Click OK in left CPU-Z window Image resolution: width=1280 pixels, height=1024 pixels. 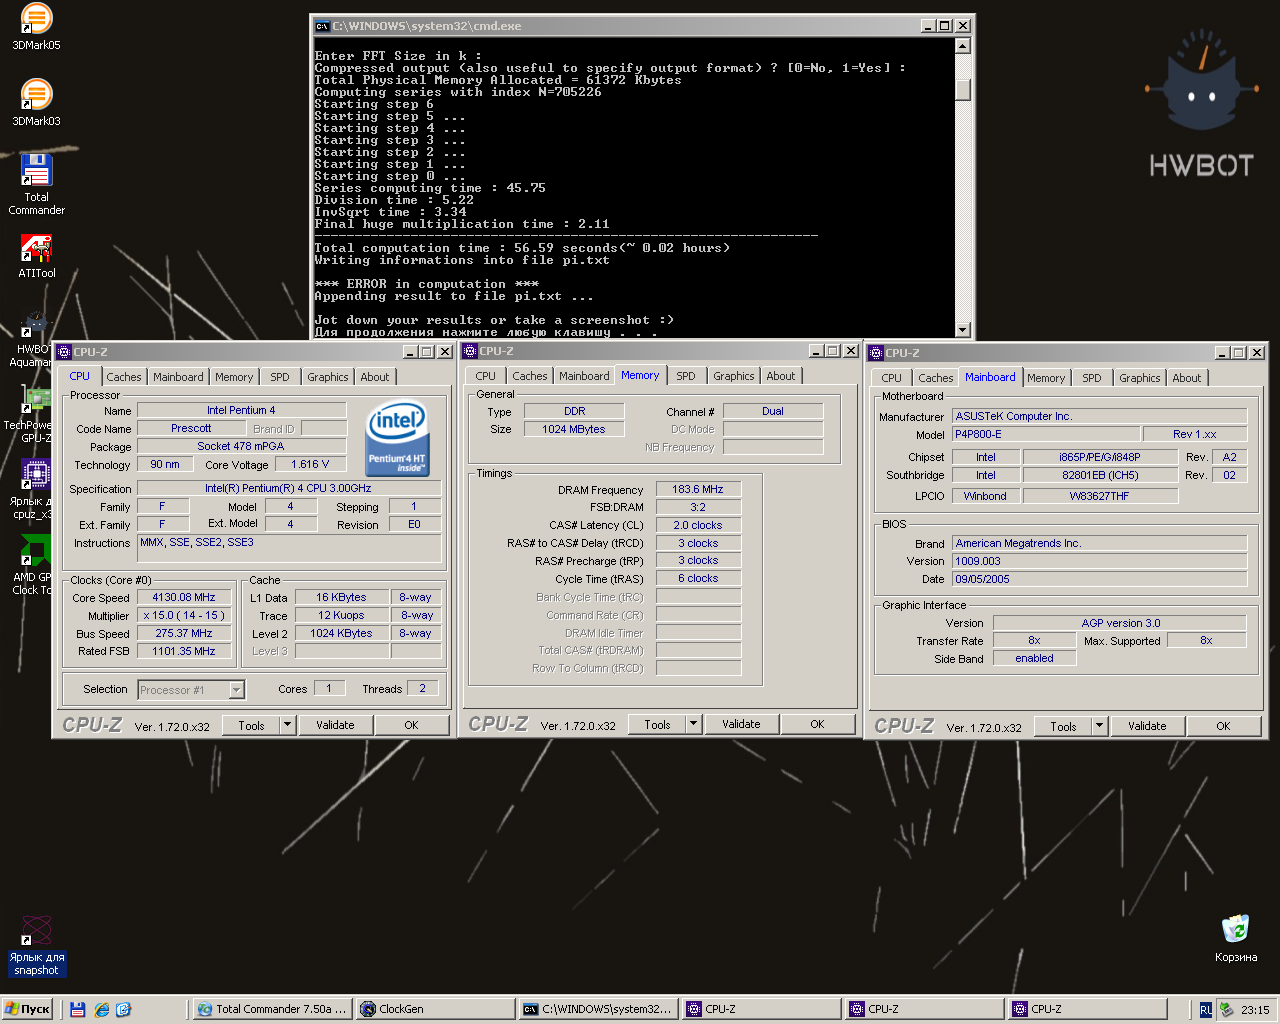(411, 725)
